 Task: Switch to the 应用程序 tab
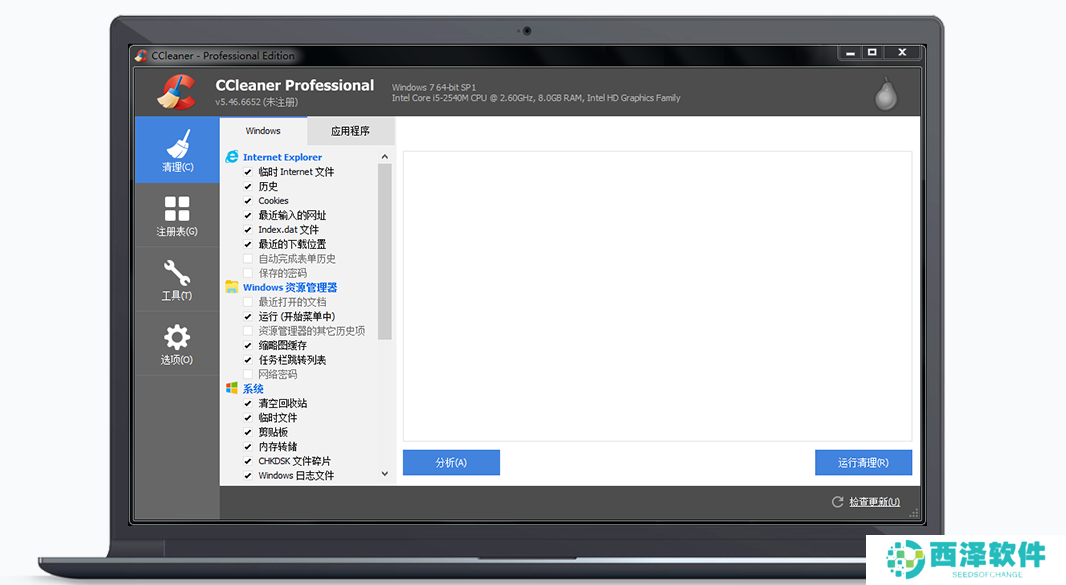click(x=350, y=131)
